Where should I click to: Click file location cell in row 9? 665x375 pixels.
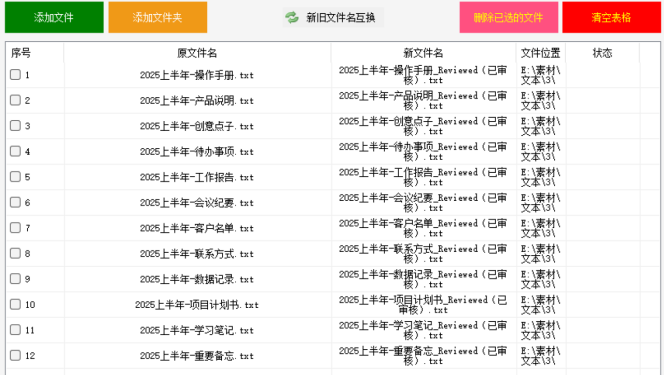(541, 279)
